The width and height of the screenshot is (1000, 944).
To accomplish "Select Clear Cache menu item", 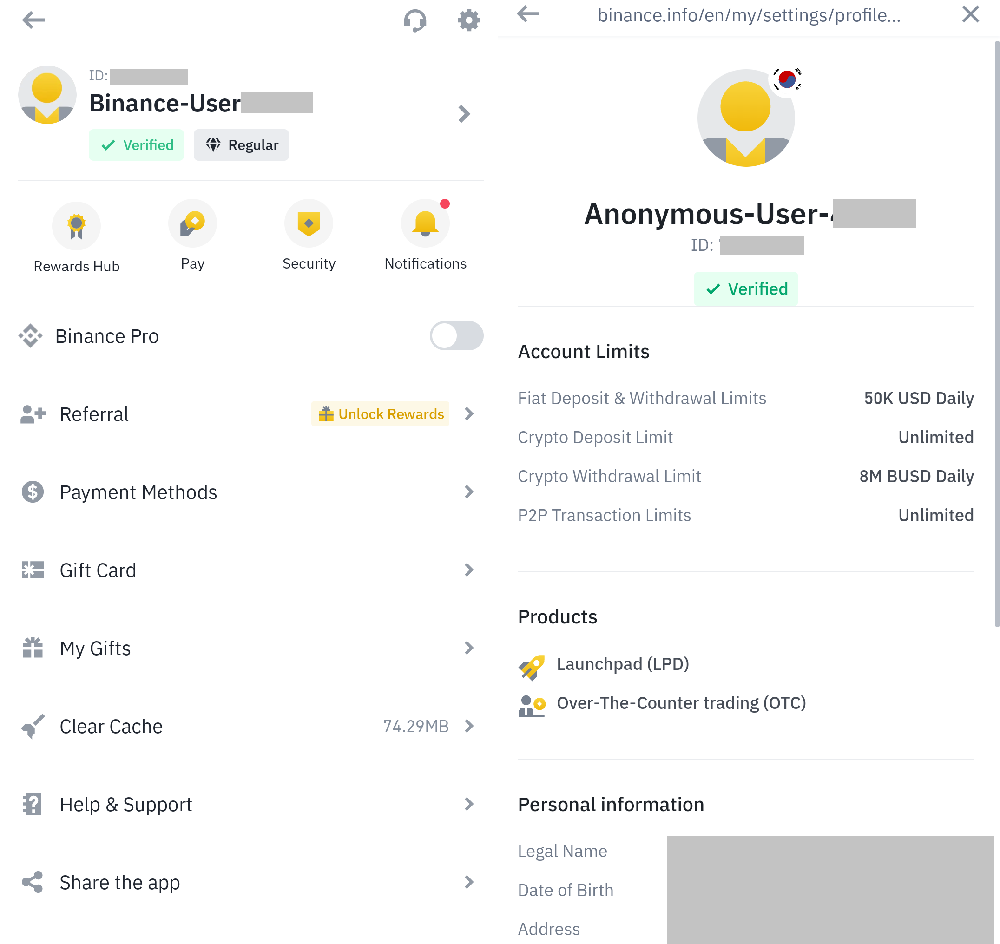I will click(x=250, y=726).
